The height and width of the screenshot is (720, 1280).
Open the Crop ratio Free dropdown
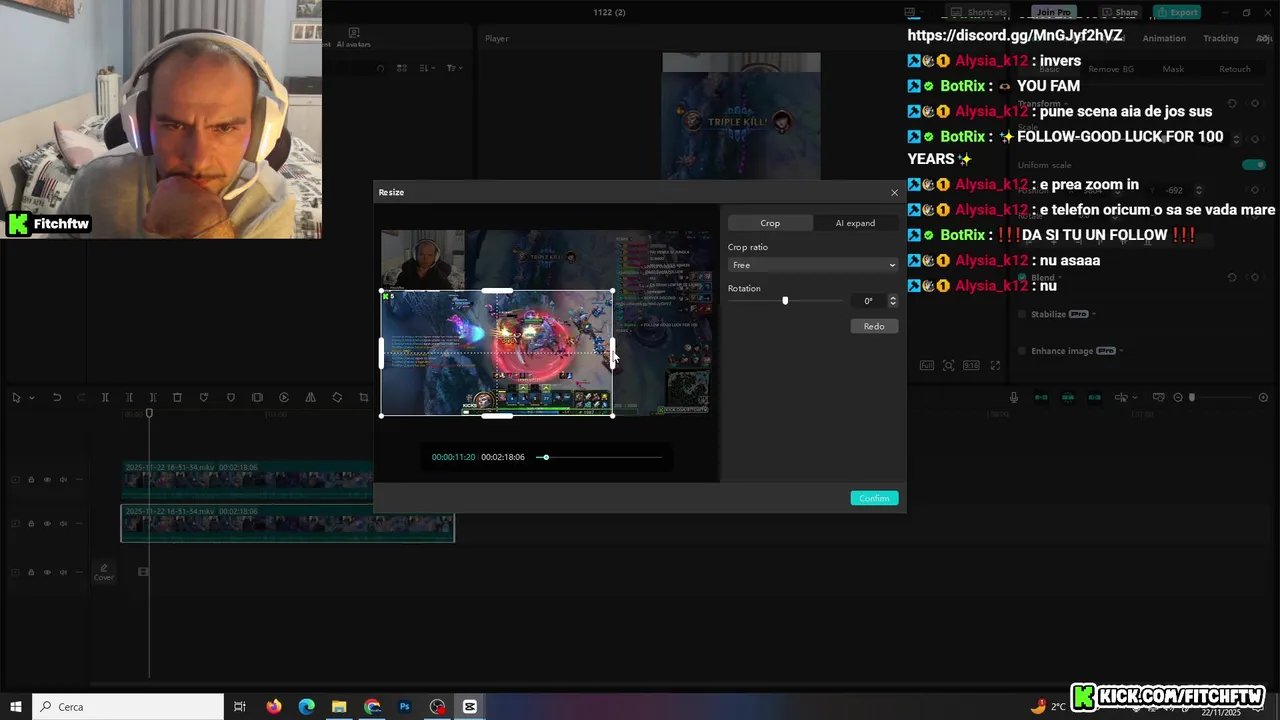pyautogui.click(x=813, y=265)
